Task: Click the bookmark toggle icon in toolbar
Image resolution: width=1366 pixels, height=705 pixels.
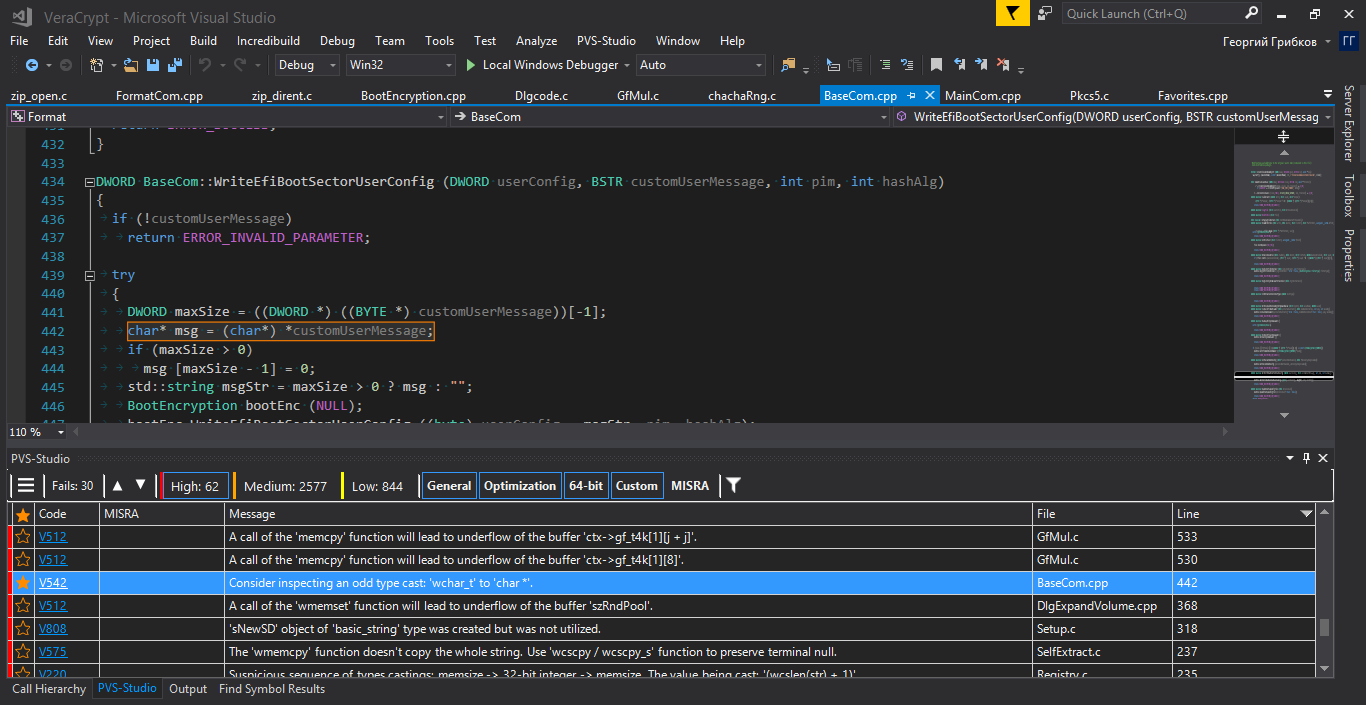Action: click(936, 65)
